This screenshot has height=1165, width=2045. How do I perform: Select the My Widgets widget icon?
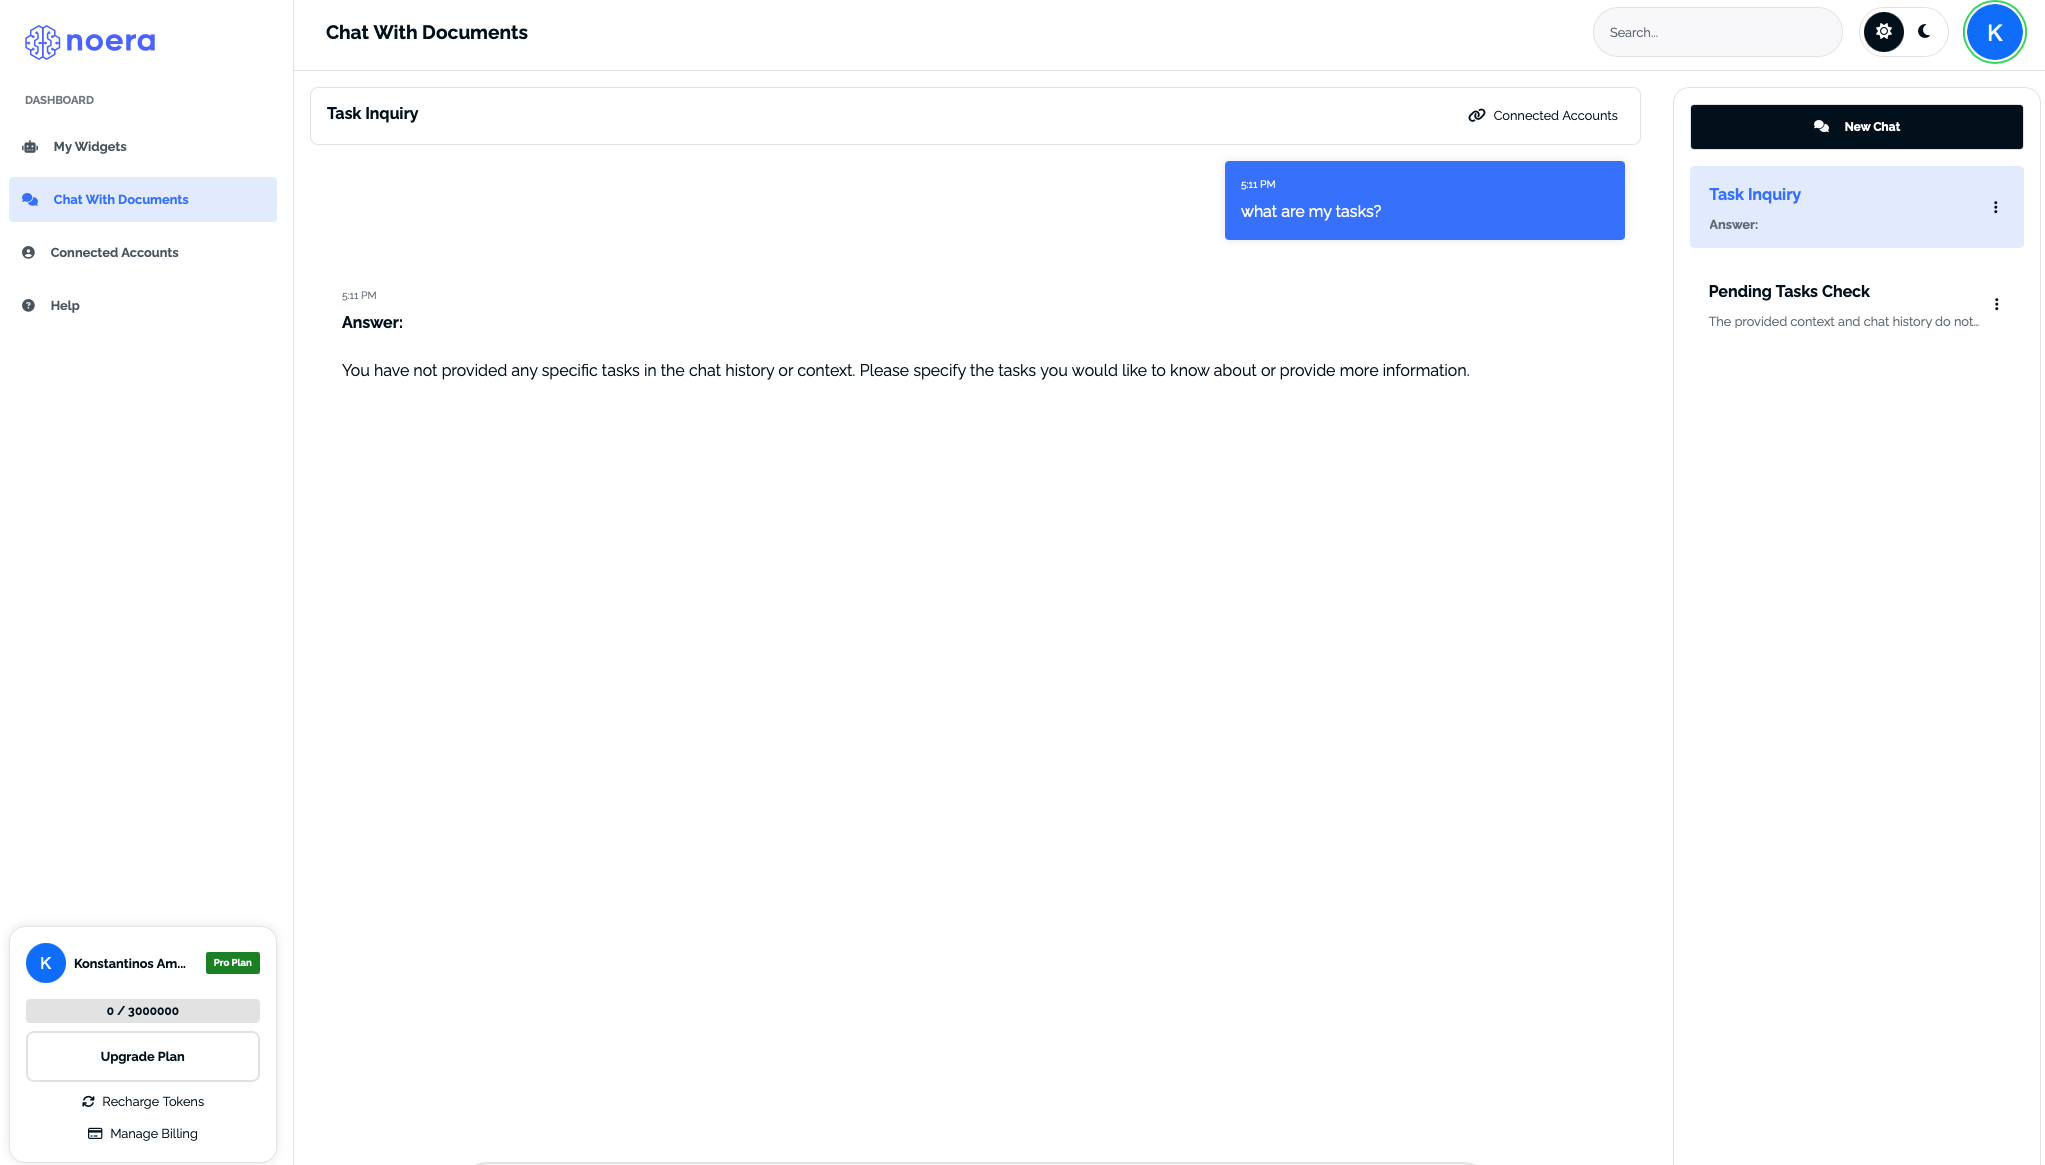point(30,146)
